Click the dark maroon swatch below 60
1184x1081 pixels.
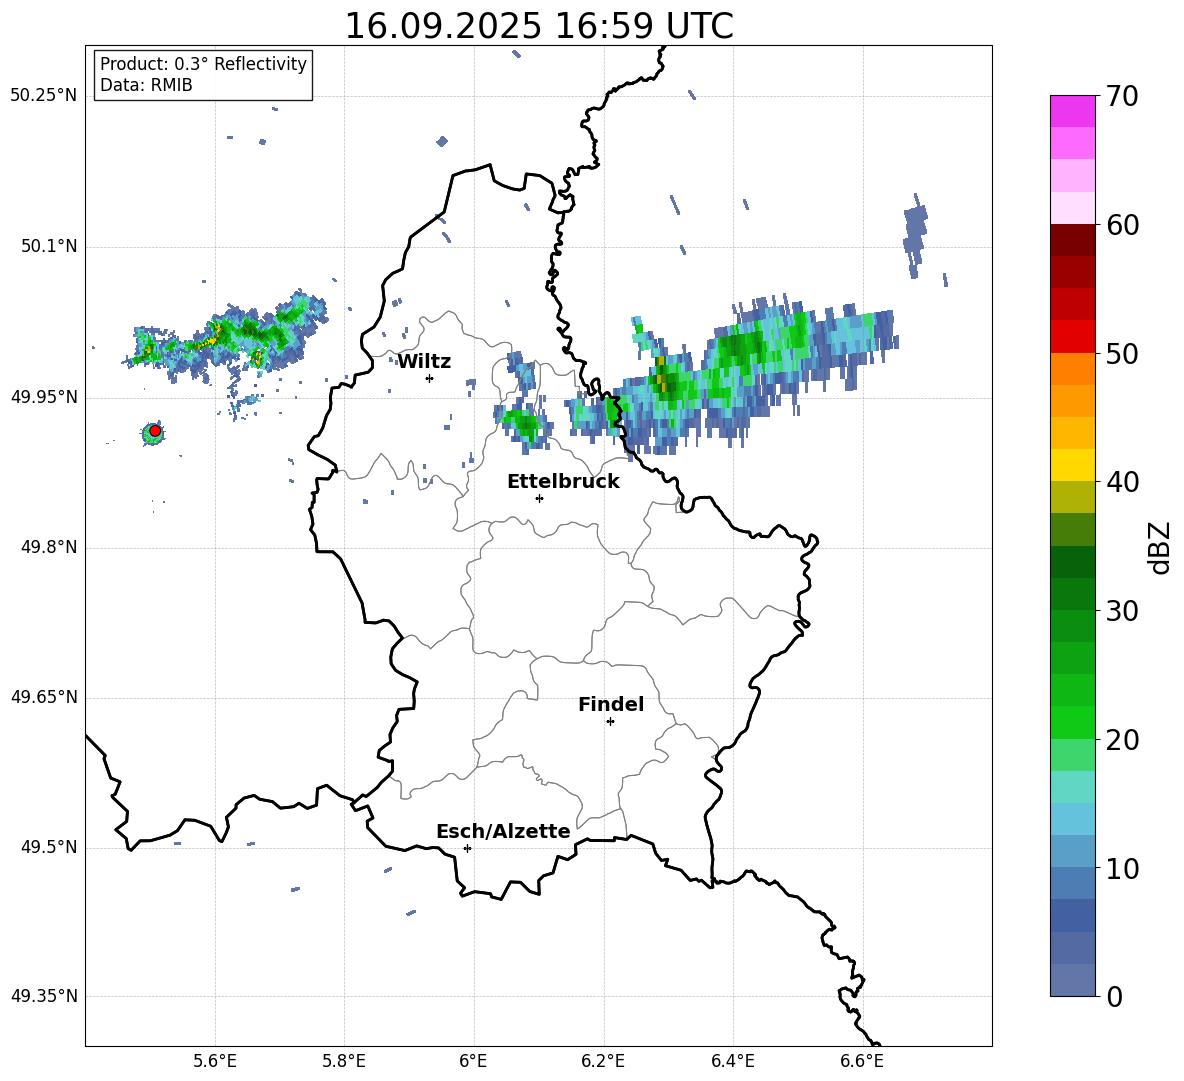[x=1072, y=241]
